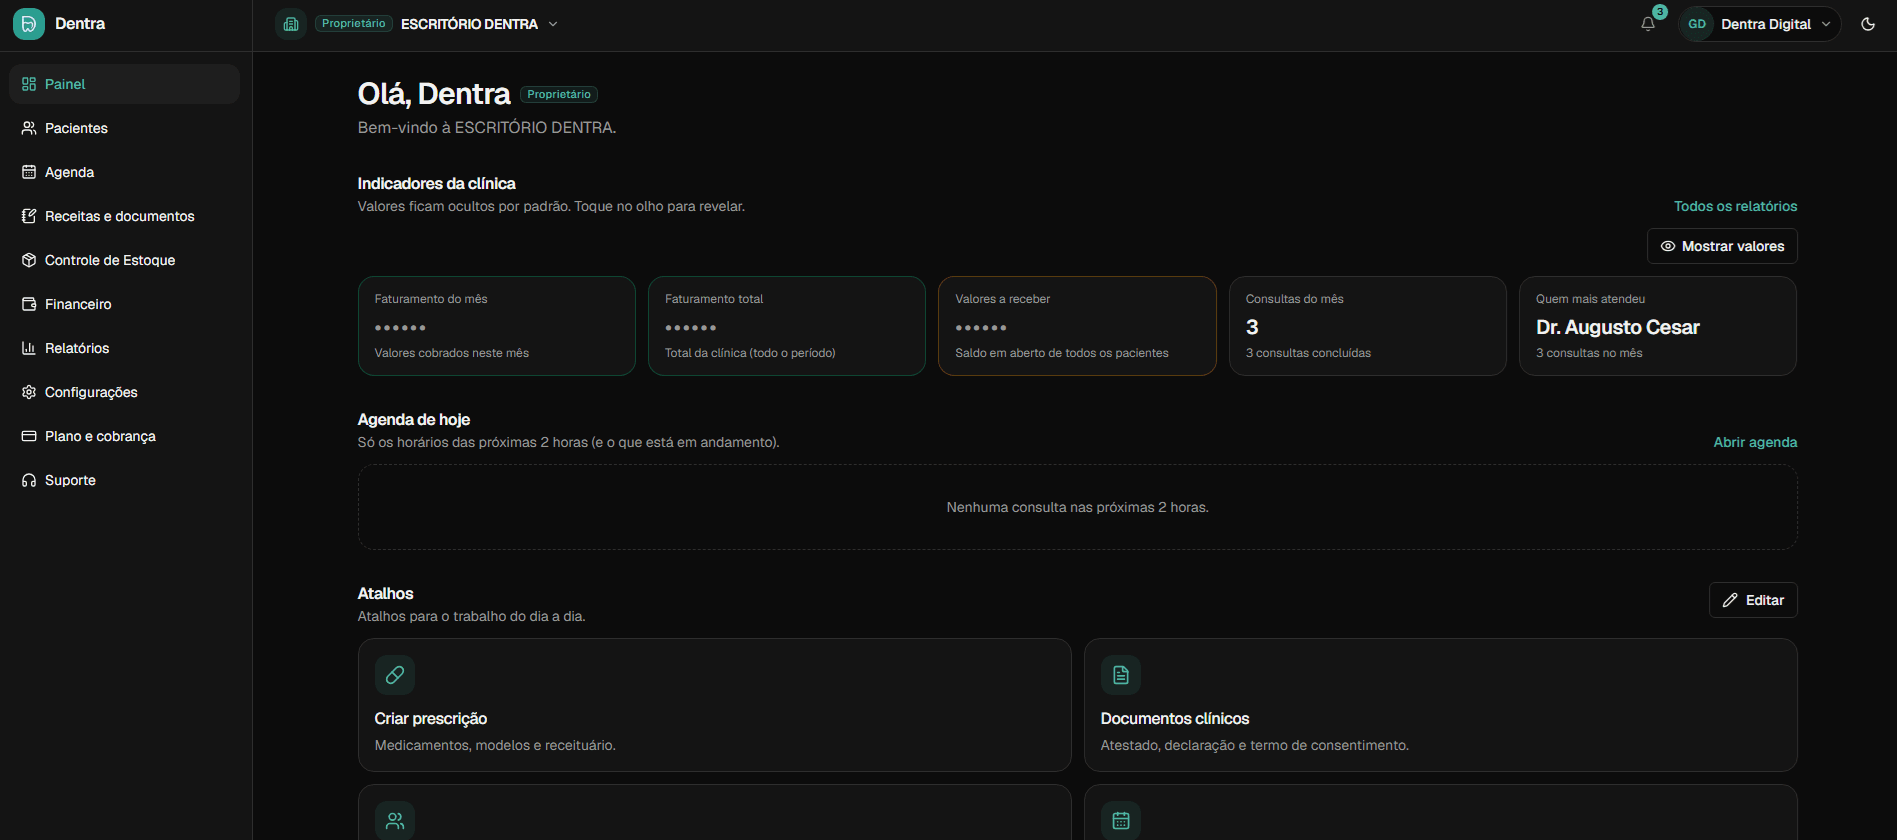The image size is (1897, 840).
Task: Click the document icon on Documentos clínicos
Action: [1121, 675]
